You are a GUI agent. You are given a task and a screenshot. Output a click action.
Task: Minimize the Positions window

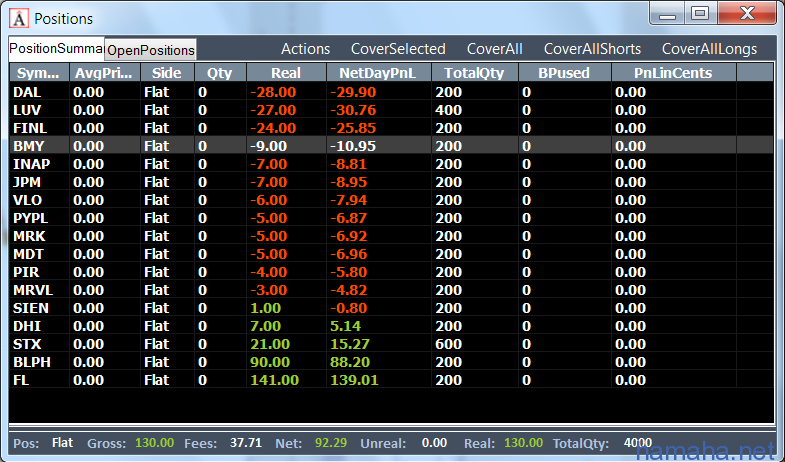[x=667, y=13]
